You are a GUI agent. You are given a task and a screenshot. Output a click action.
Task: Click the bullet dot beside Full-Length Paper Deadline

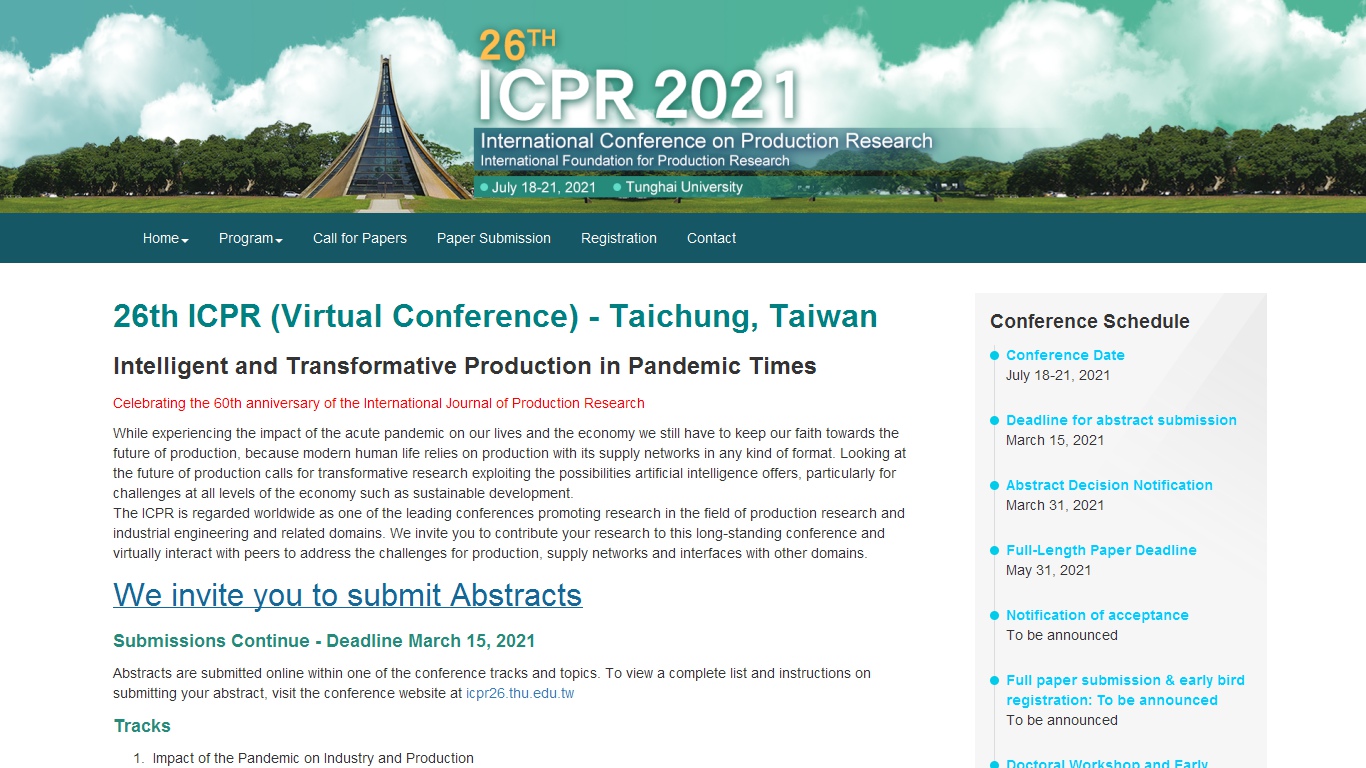(x=994, y=550)
